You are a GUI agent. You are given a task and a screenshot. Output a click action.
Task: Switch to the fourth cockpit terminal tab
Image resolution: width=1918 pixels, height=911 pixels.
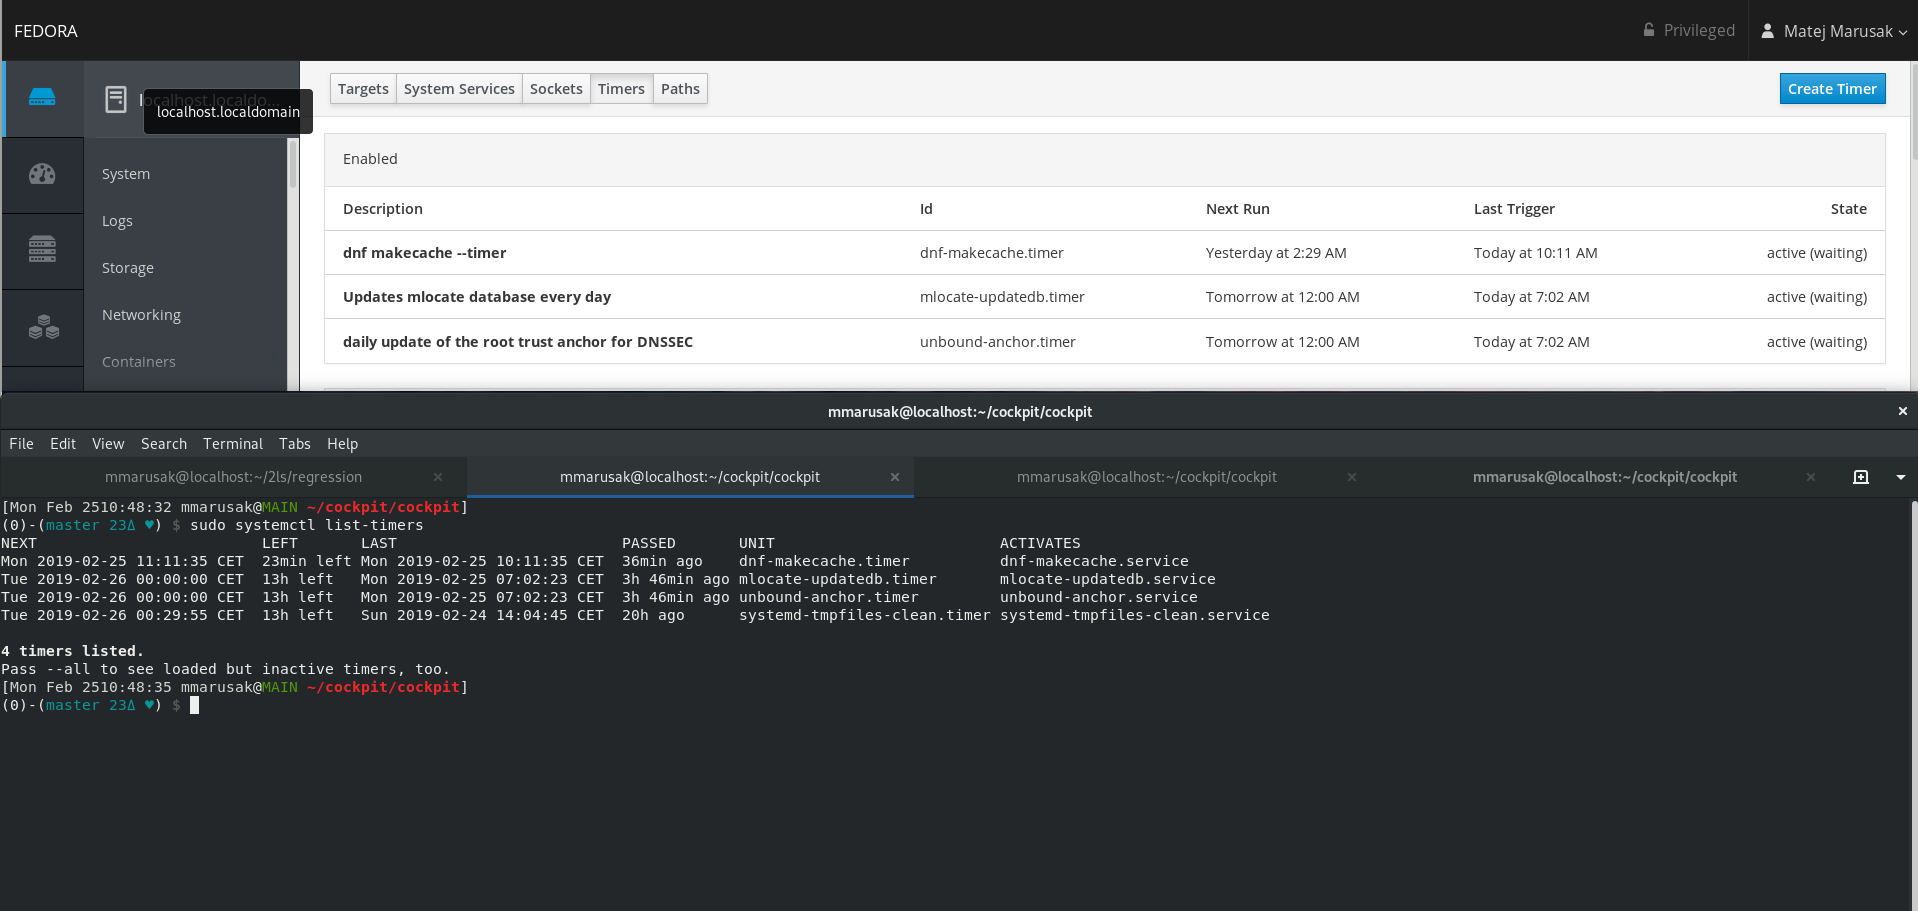point(1604,477)
